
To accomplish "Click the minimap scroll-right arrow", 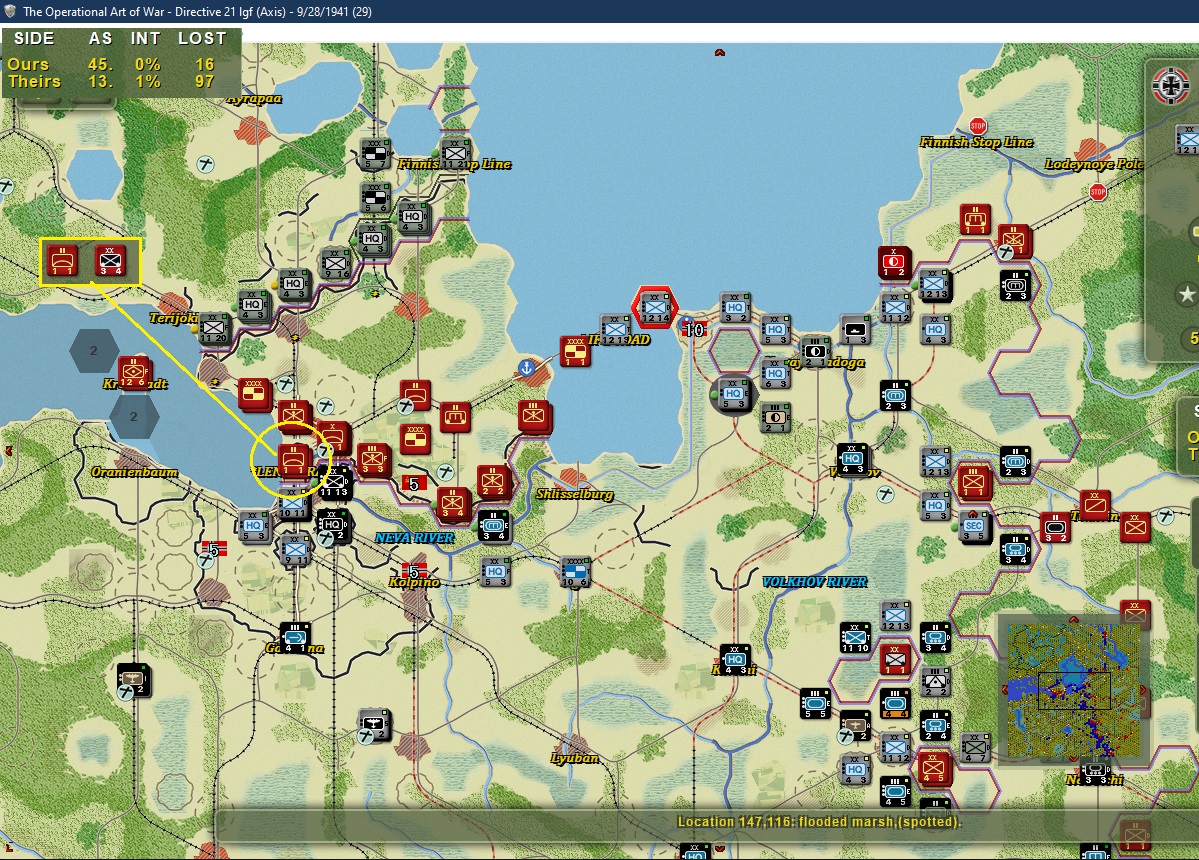I will 1144,690.
